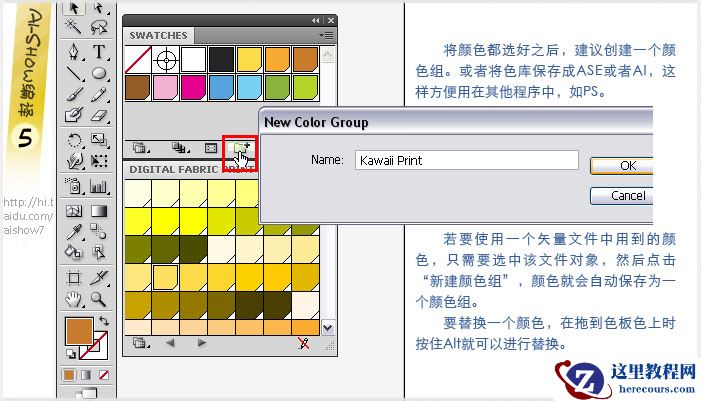The height and width of the screenshot is (401, 701).
Task: Click Swatches panel scroll up arrow
Action: [x=327, y=55]
